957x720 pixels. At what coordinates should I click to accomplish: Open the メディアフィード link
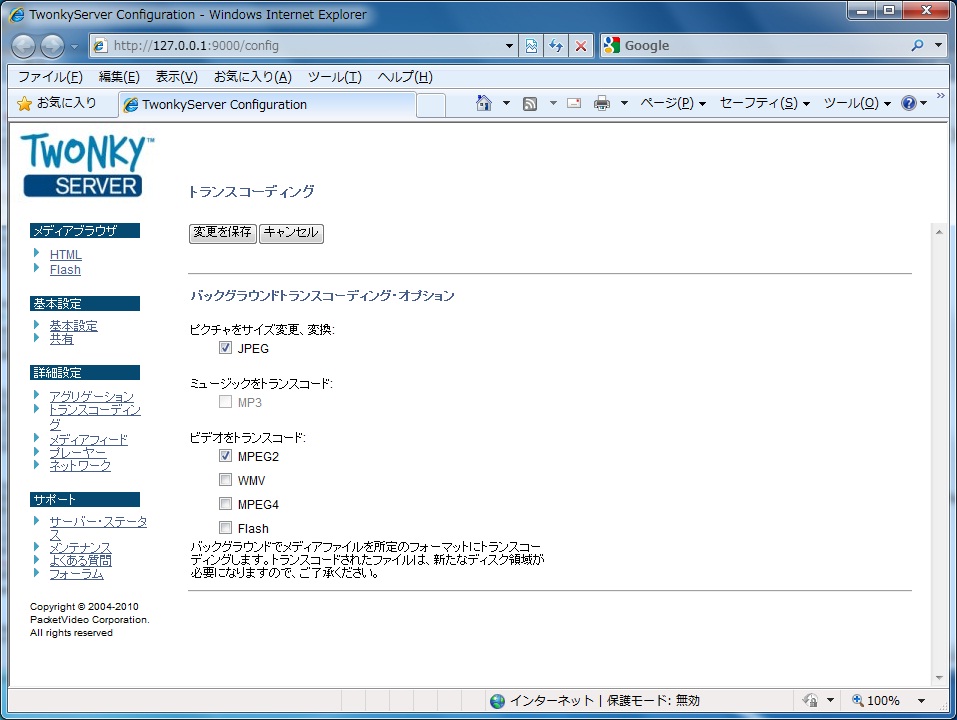click(x=88, y=439)
